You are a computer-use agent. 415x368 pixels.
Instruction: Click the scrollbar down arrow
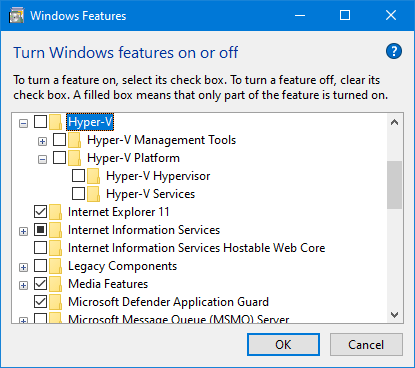[395, 314]
